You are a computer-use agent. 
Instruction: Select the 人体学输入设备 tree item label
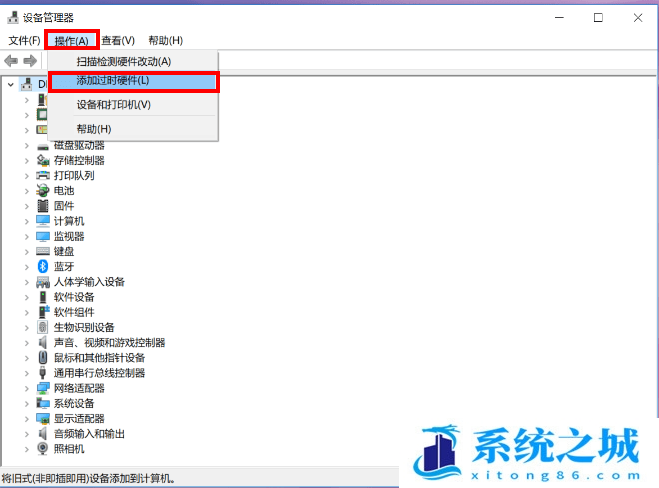[x=89, y=282]
